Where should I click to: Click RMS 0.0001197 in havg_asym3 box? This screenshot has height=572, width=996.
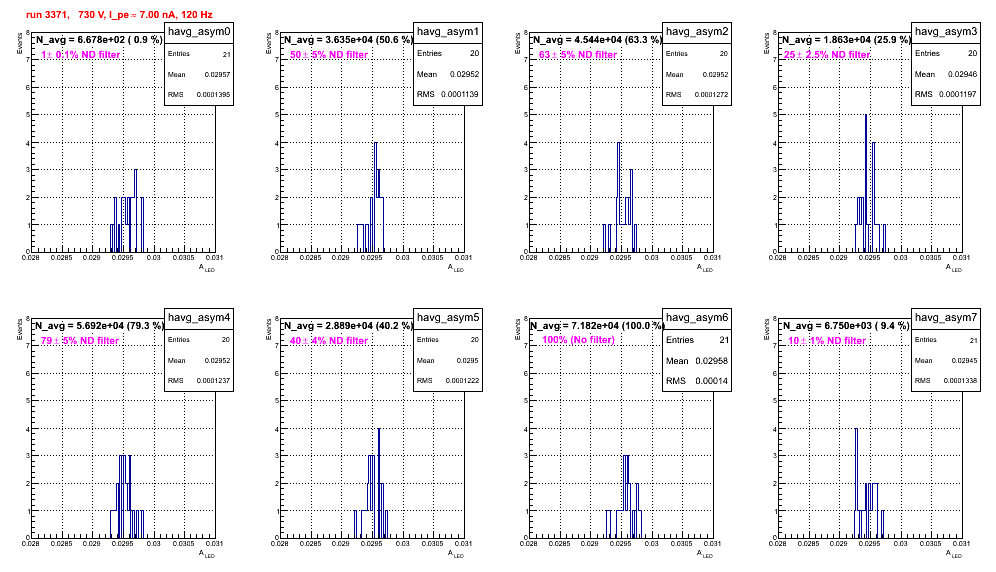tap(946, 94)
